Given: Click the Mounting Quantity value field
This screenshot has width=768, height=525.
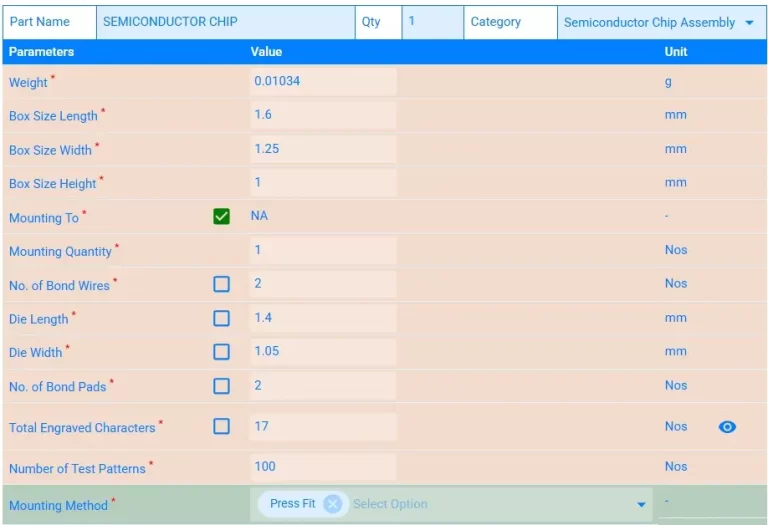Looking at the screenshot, I should (x=323, y=250).
